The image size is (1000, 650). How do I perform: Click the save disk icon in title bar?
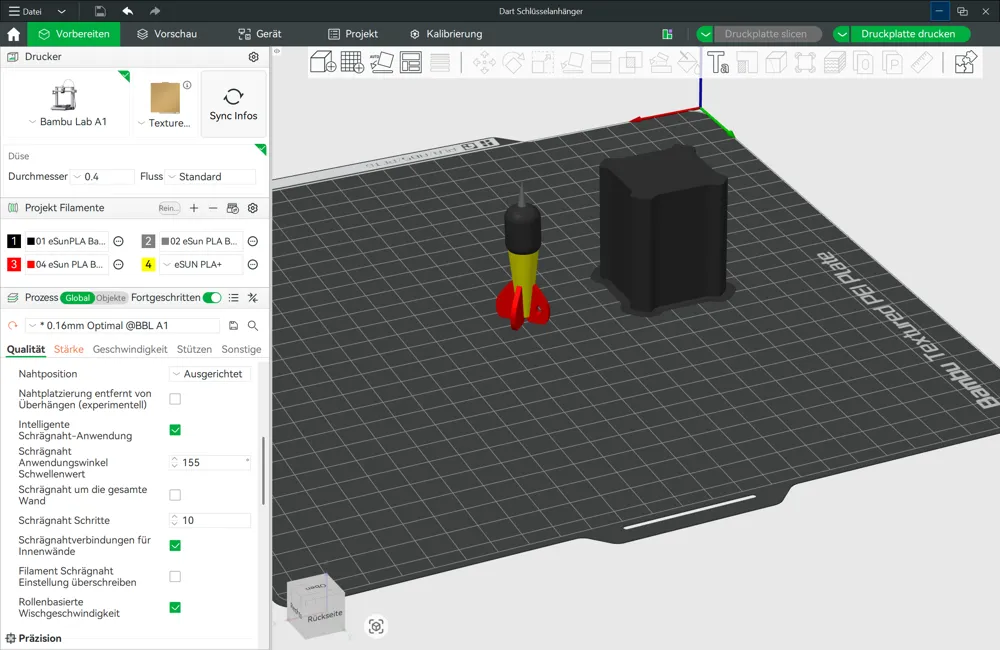[x=100, y=11]
